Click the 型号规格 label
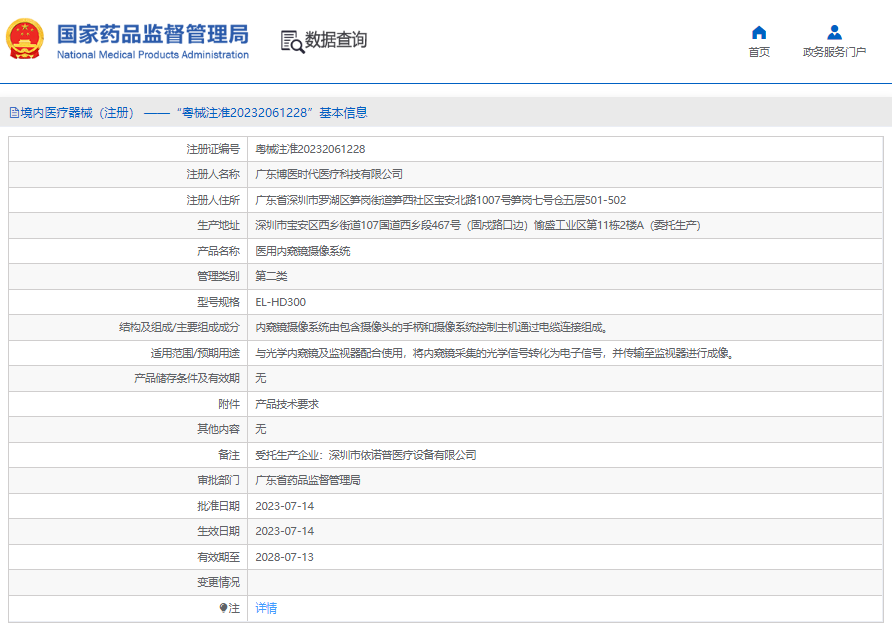This screenshot has height=627, width=892. pyautogui.click(x=218, y=302)
